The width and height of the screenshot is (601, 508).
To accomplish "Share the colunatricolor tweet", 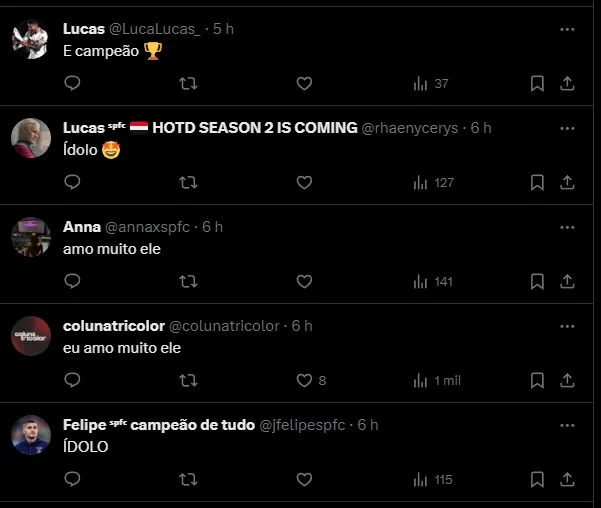I will 567,380.
